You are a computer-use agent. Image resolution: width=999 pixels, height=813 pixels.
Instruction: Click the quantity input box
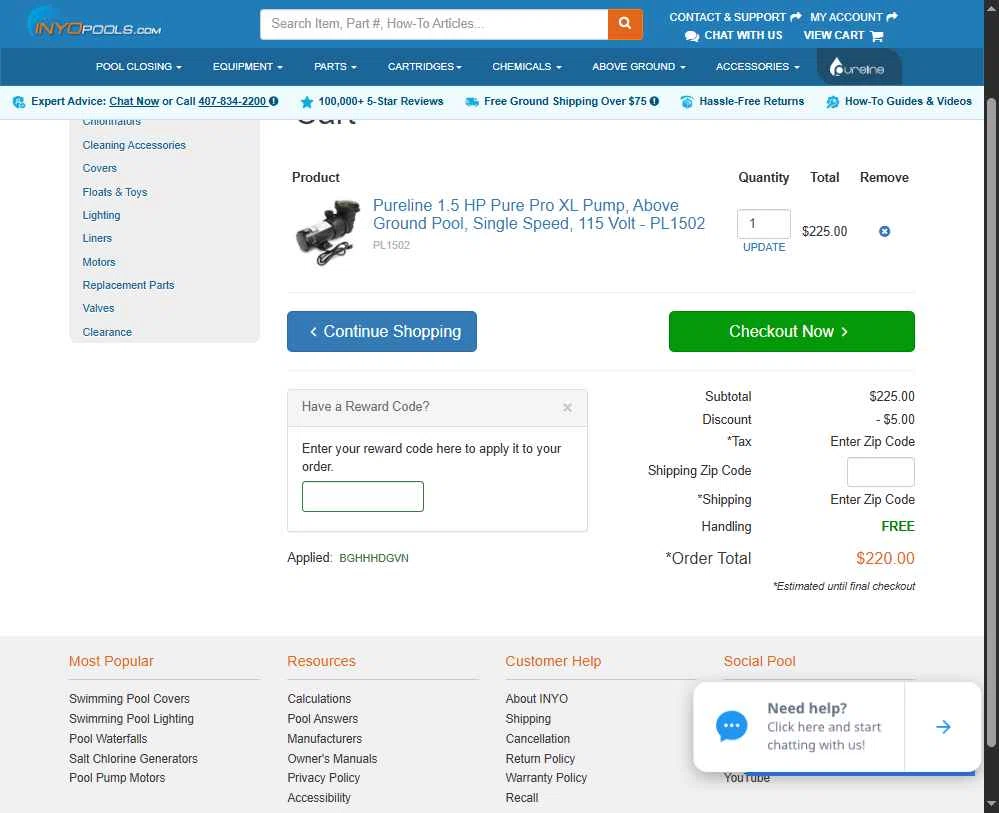click(x=763, y=224)
